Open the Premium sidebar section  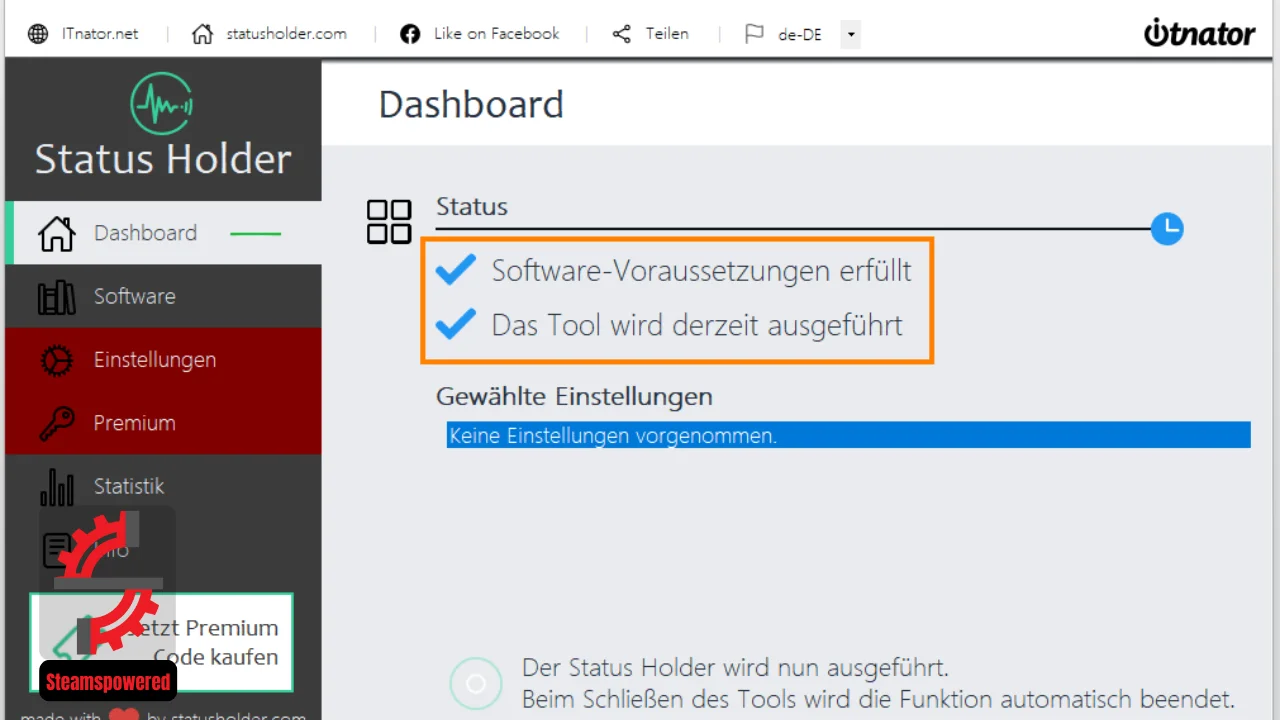coord(163,423)
